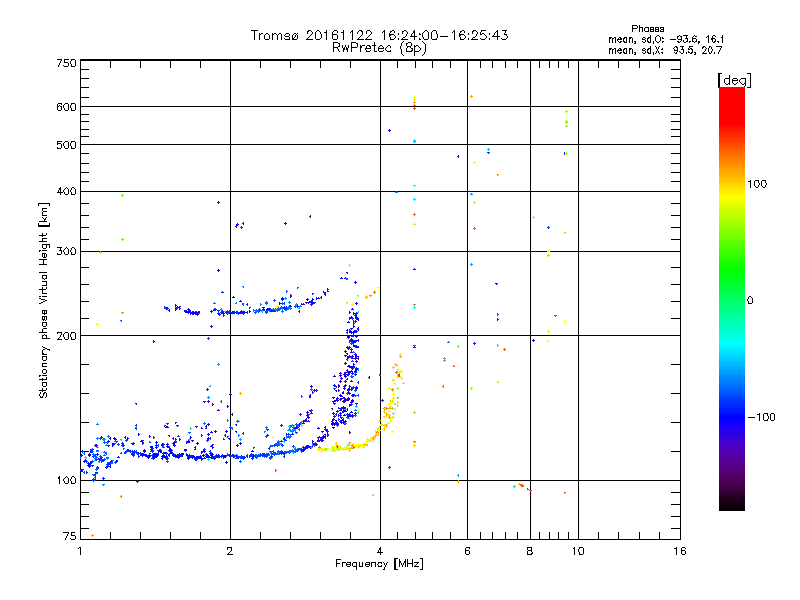The height and width of the screenshot is (600, 800).
Task: Click the x-axis tick label '1'
Action: point(80,551)
